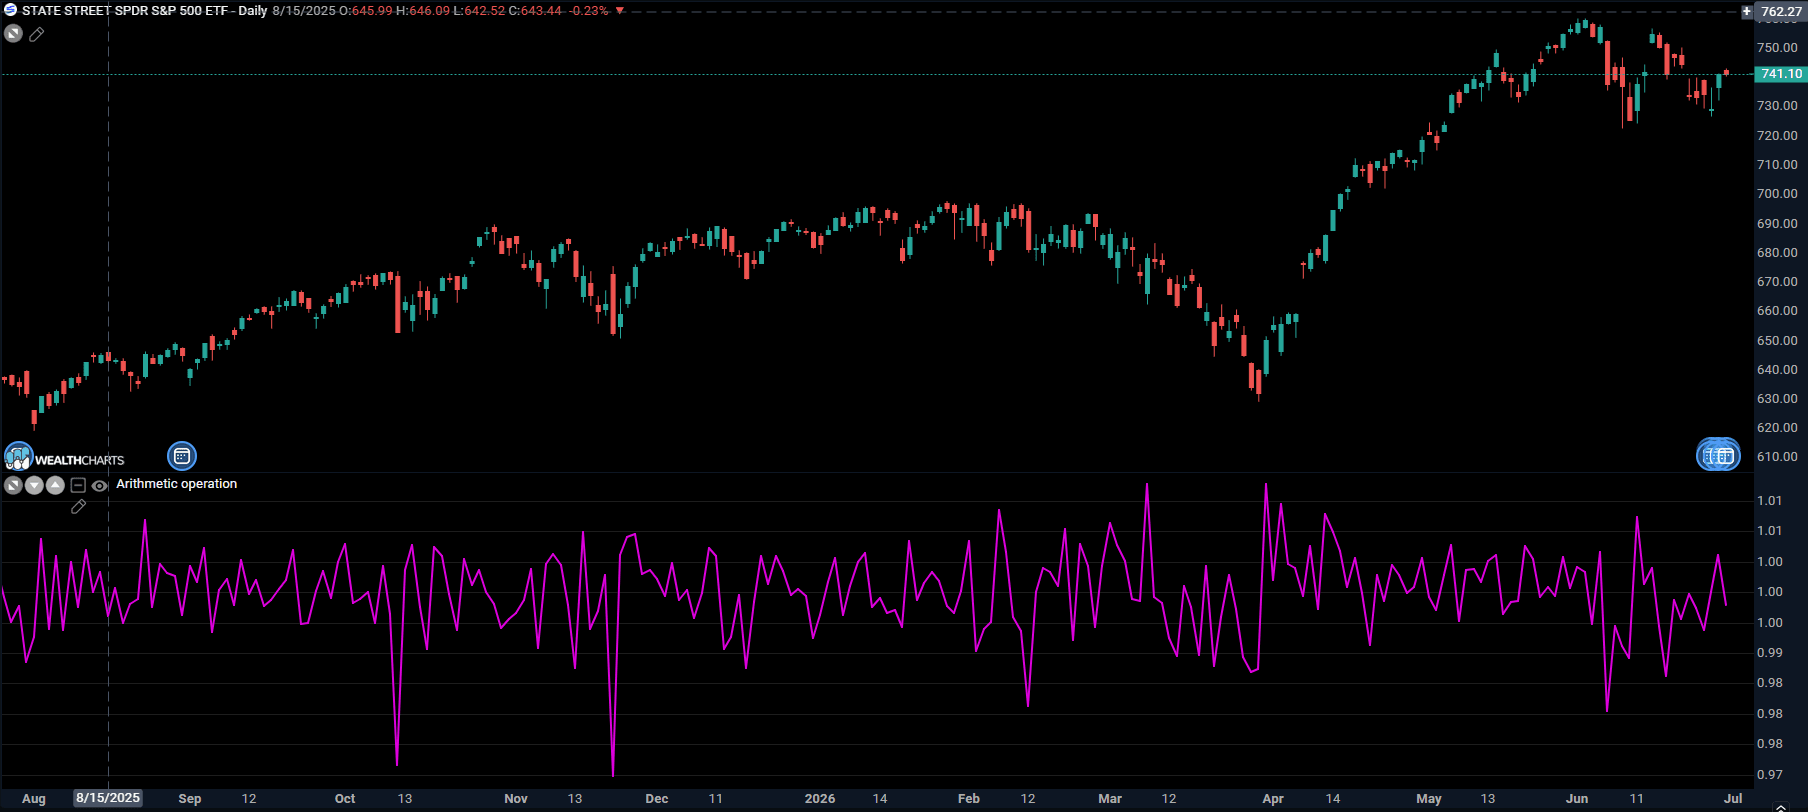
Task: Click the -0.23% change value
Action: pos(589,11)
